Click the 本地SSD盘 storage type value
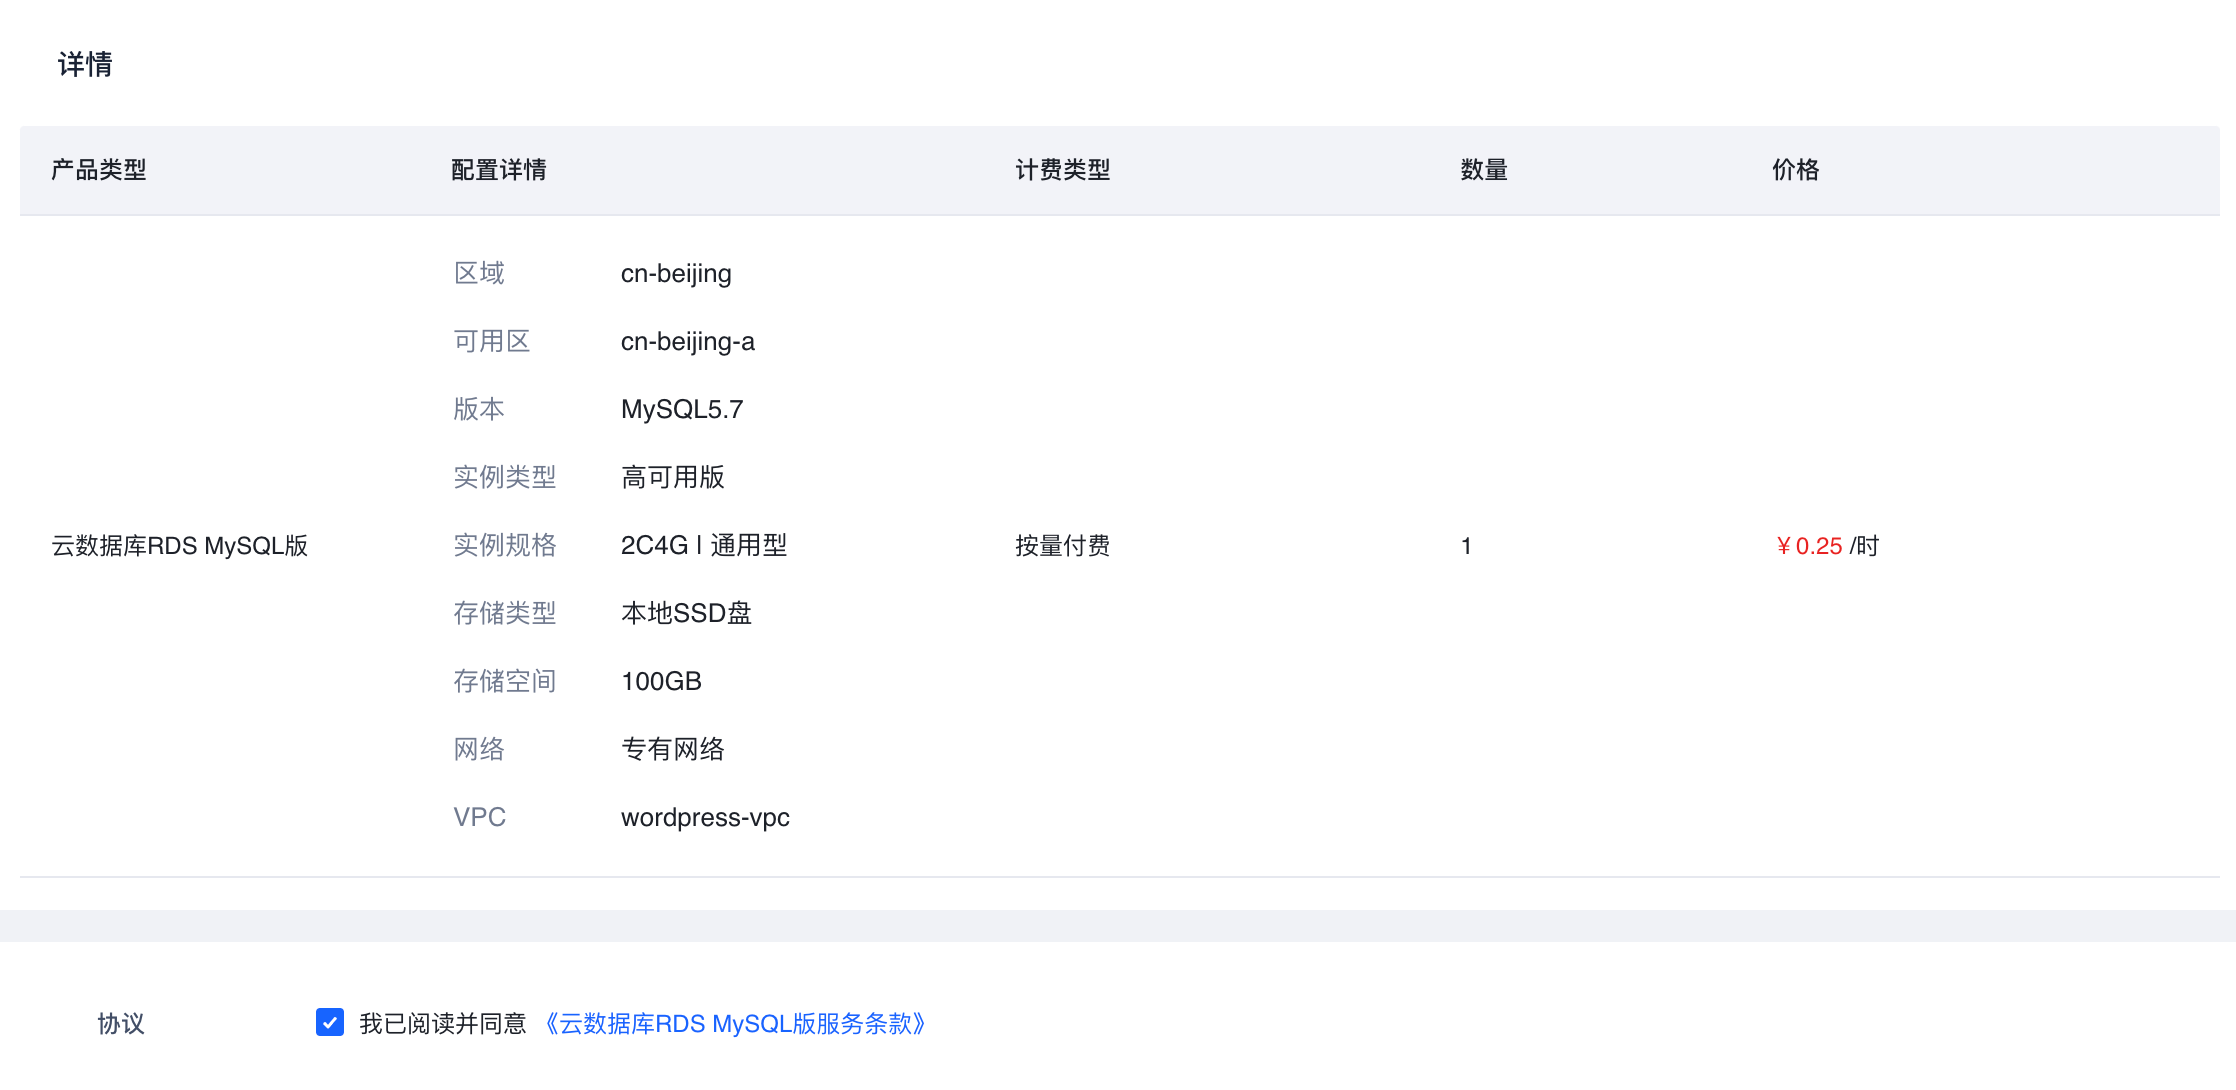 [686, 614]
